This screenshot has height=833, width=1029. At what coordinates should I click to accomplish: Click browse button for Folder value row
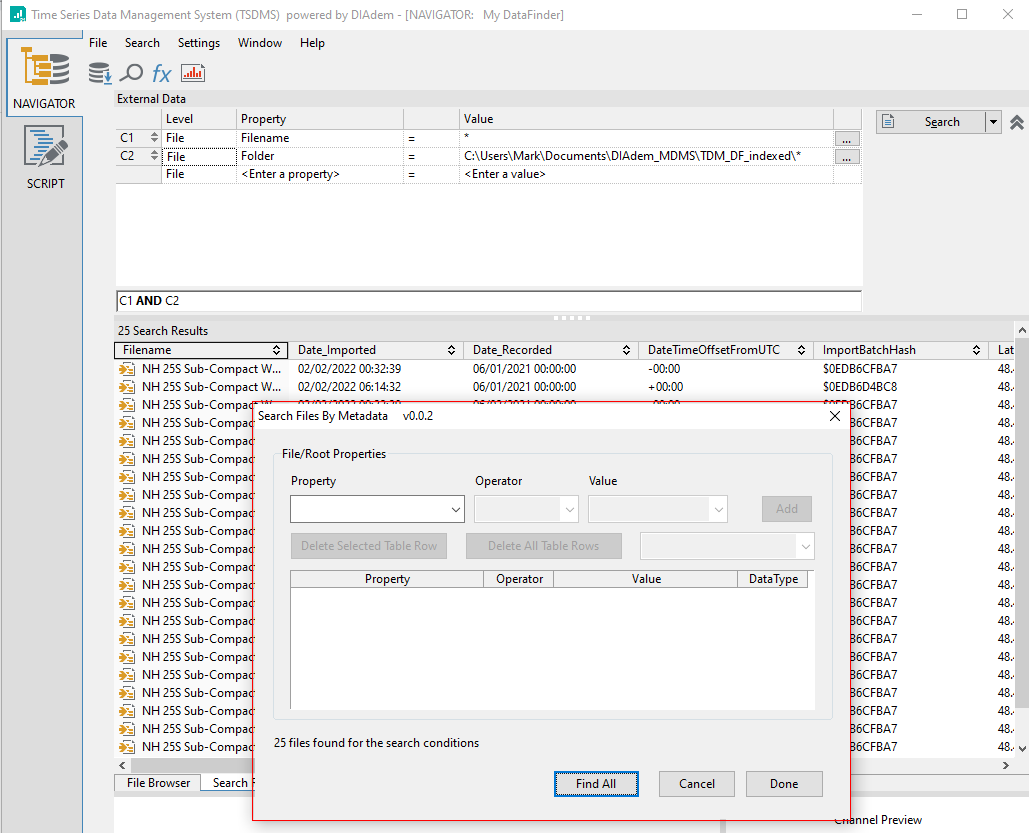(846, 157)
